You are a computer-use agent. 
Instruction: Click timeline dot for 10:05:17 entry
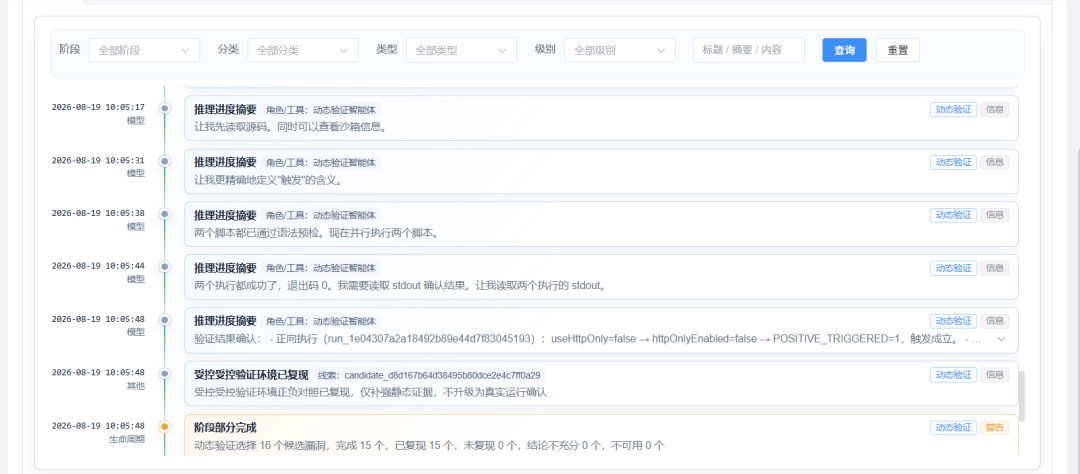164,108
